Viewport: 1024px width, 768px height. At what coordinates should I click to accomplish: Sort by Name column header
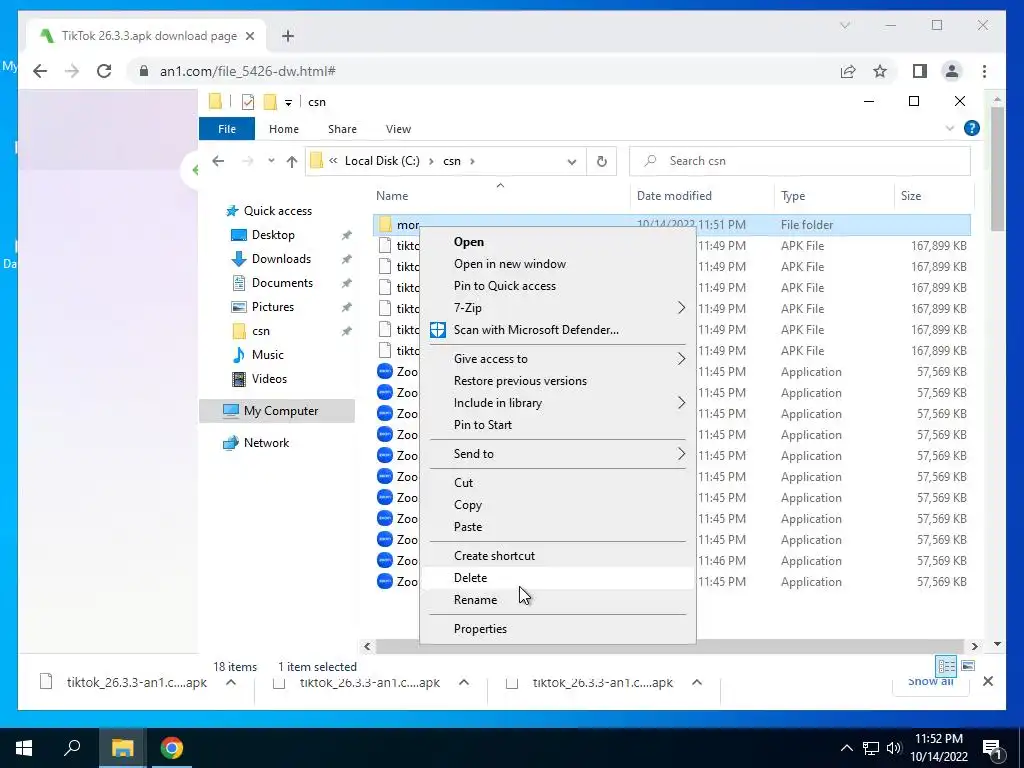point(392,196)
